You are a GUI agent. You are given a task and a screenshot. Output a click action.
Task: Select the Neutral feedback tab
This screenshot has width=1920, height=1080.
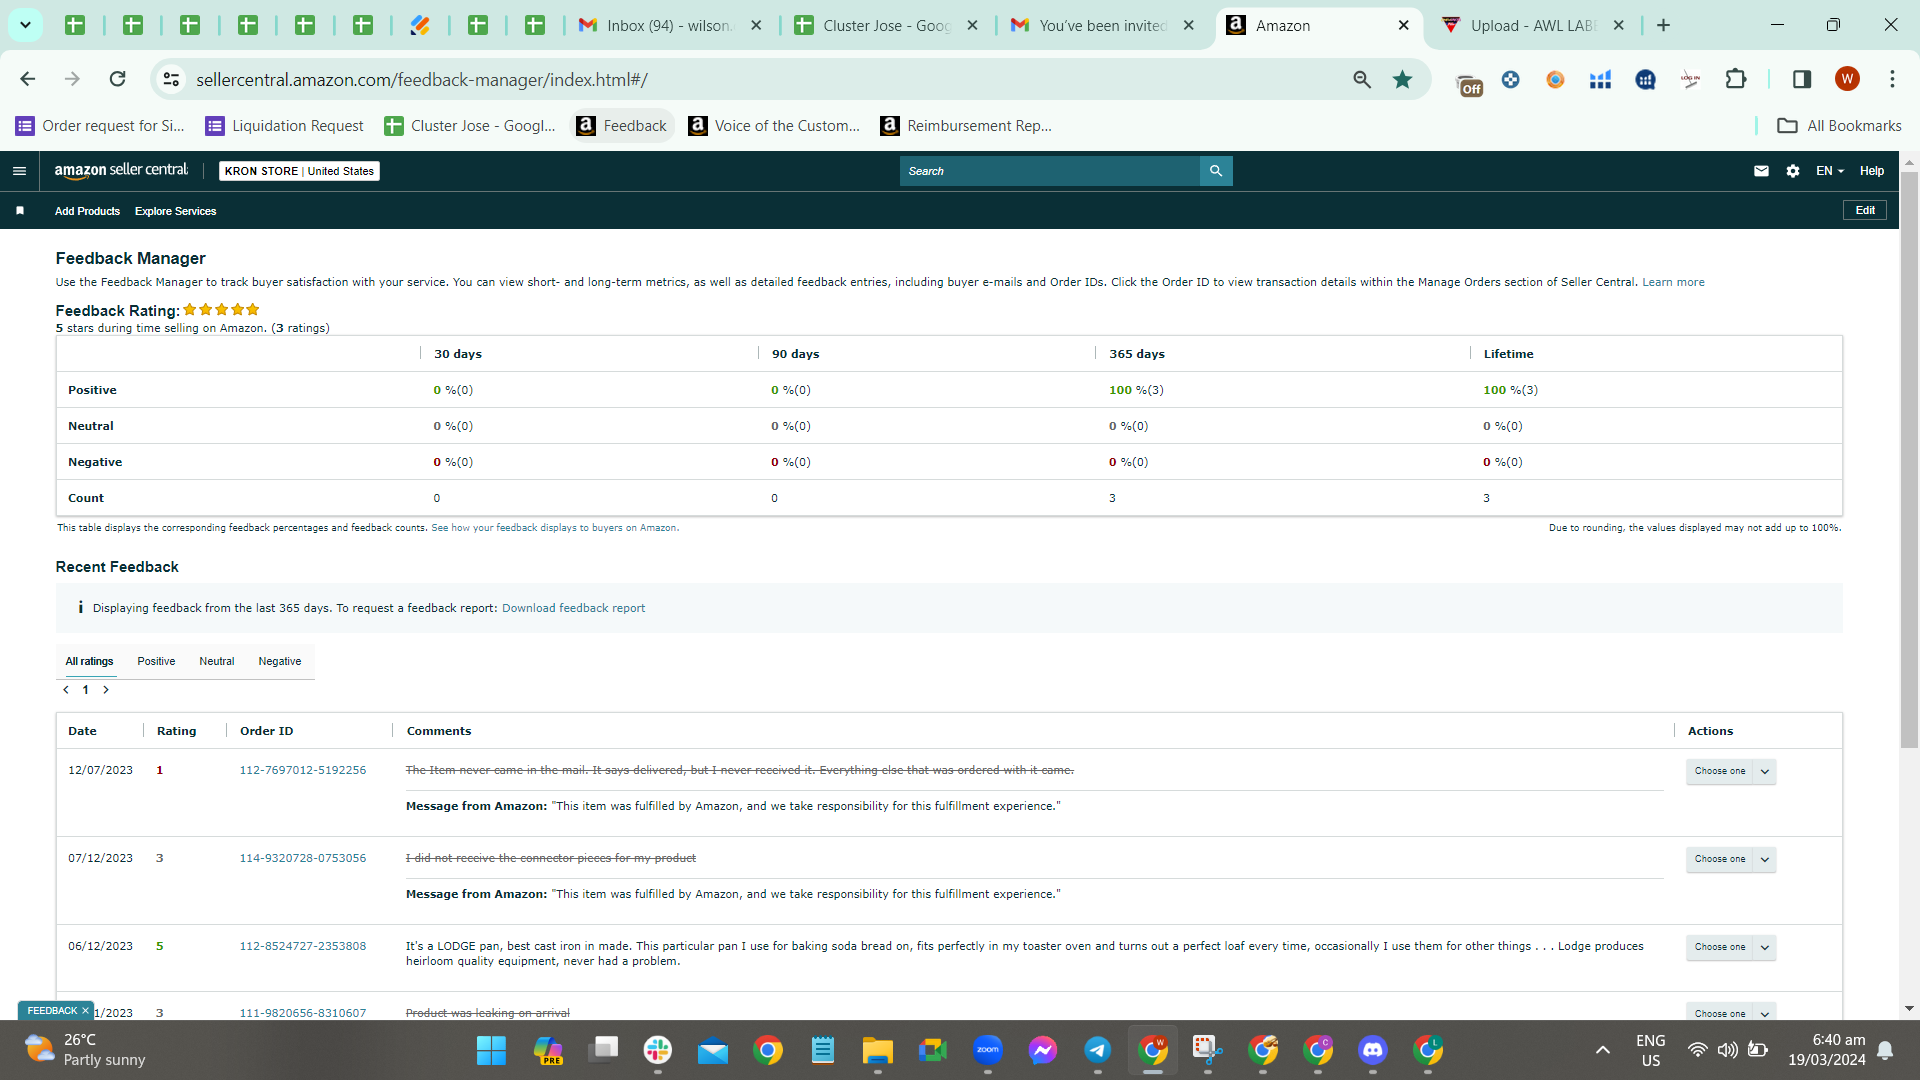coord(216,661)
